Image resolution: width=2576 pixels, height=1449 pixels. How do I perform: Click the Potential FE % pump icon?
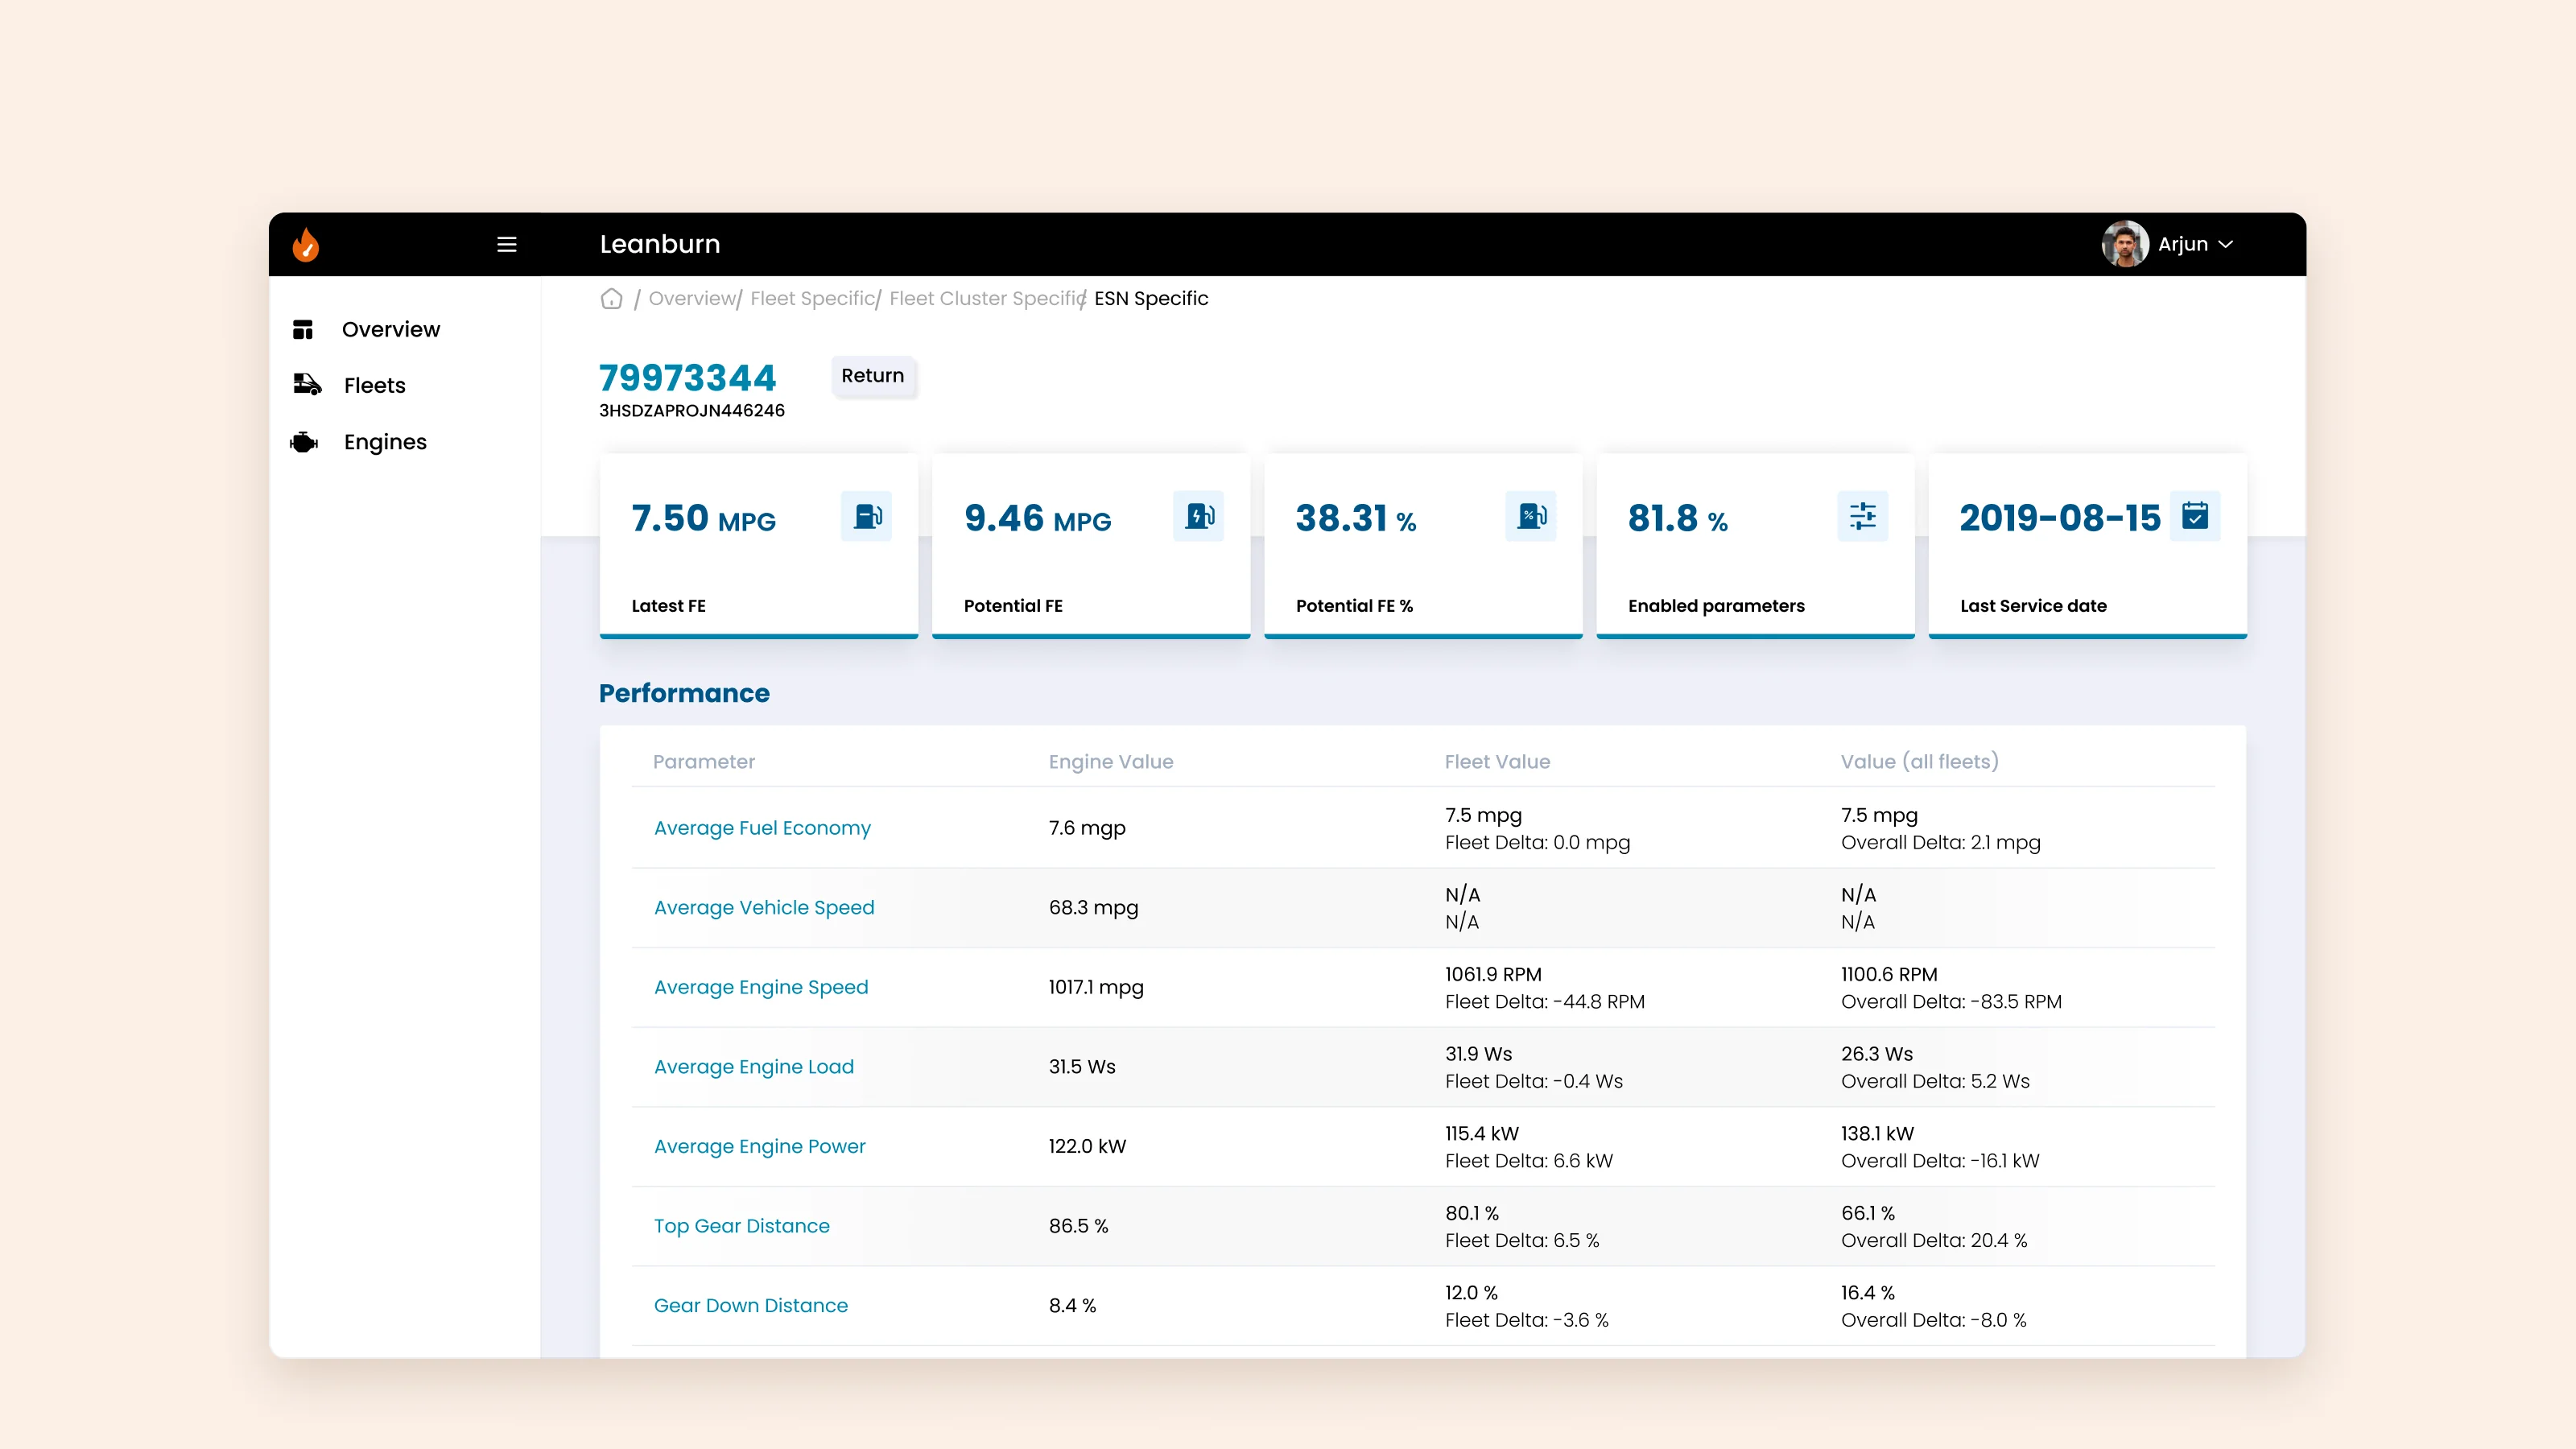1531,516
